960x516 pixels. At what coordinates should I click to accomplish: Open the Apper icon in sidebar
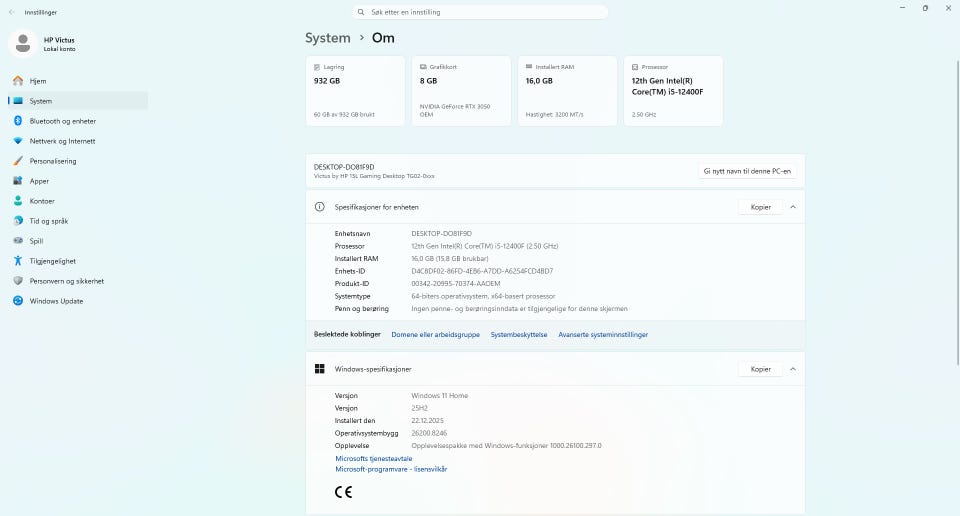(x=18, y=181)
